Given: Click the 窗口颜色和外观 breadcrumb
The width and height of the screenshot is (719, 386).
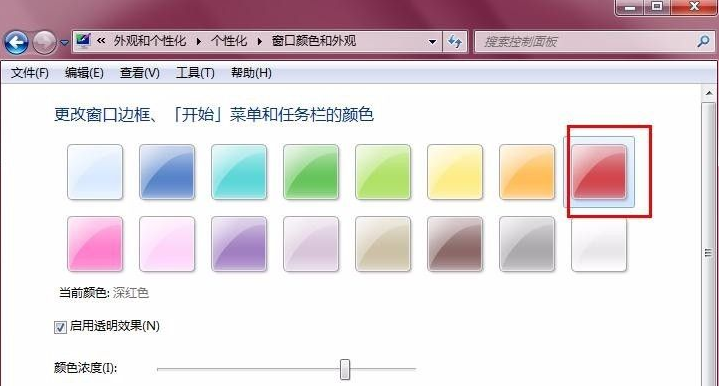Looking at the screenshot, I should (x=314, y=41).
